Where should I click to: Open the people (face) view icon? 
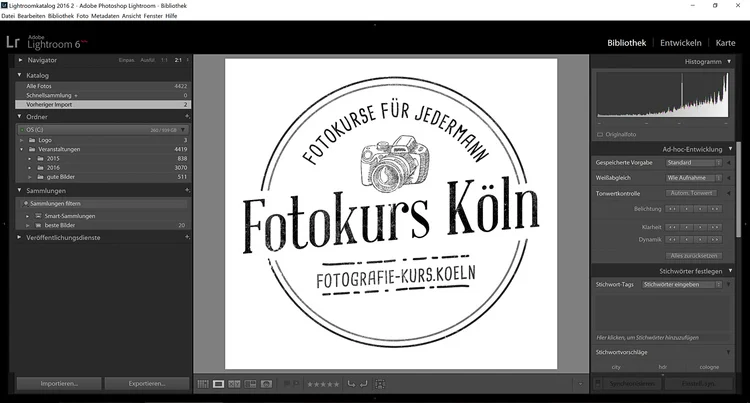pos(266,384)
